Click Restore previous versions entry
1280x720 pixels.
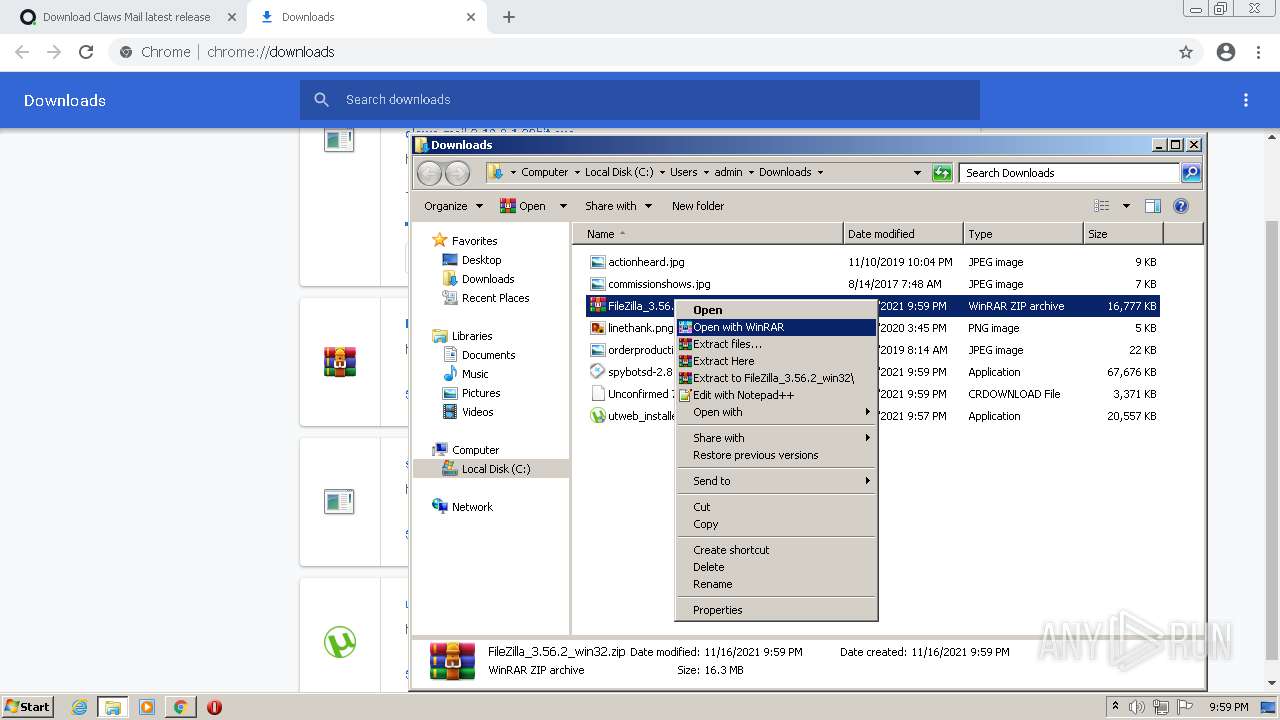click(776, 455)
